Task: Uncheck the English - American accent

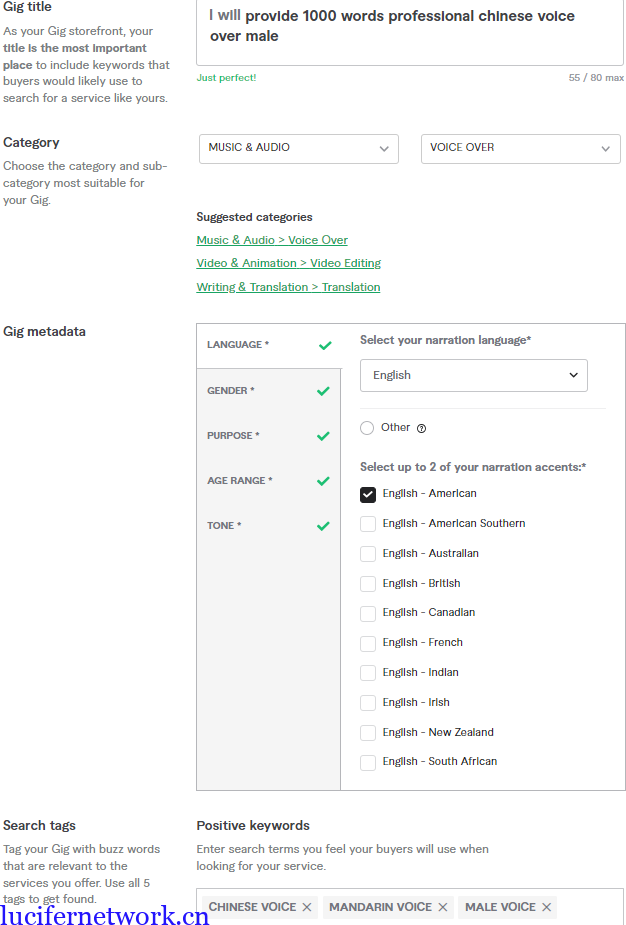Action: point(368,494)
